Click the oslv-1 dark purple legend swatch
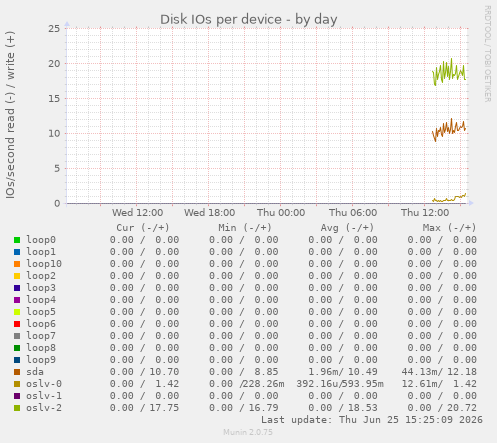Screen dimensions: 497x443 pos(17,396)
